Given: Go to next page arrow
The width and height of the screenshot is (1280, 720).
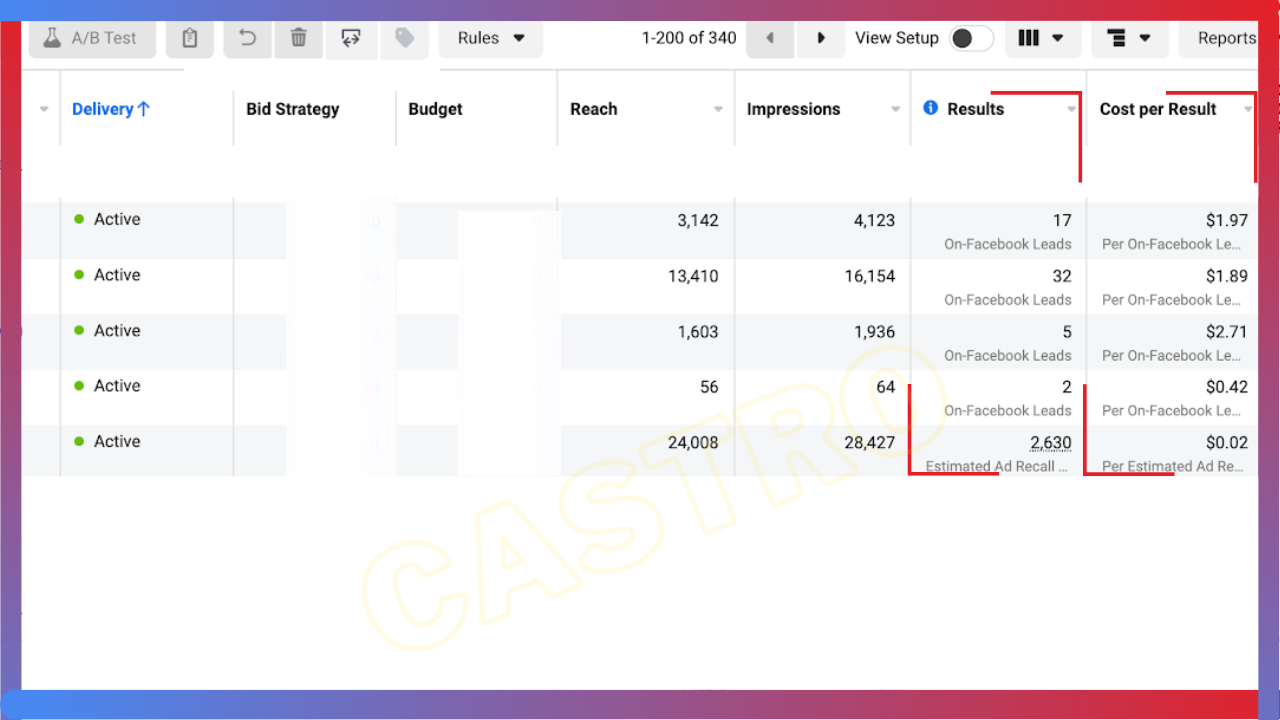Looking at the screenshot, I should 821,38.
